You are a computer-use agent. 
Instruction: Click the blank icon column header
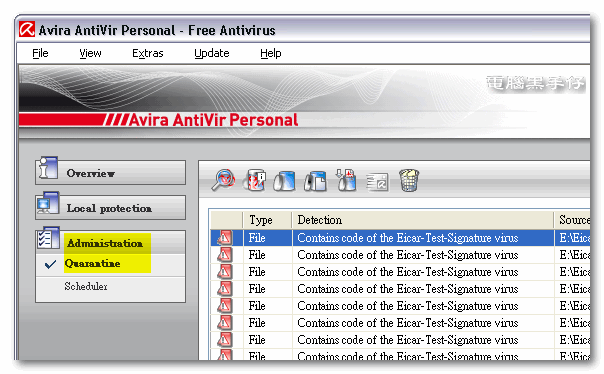point(226,220)
